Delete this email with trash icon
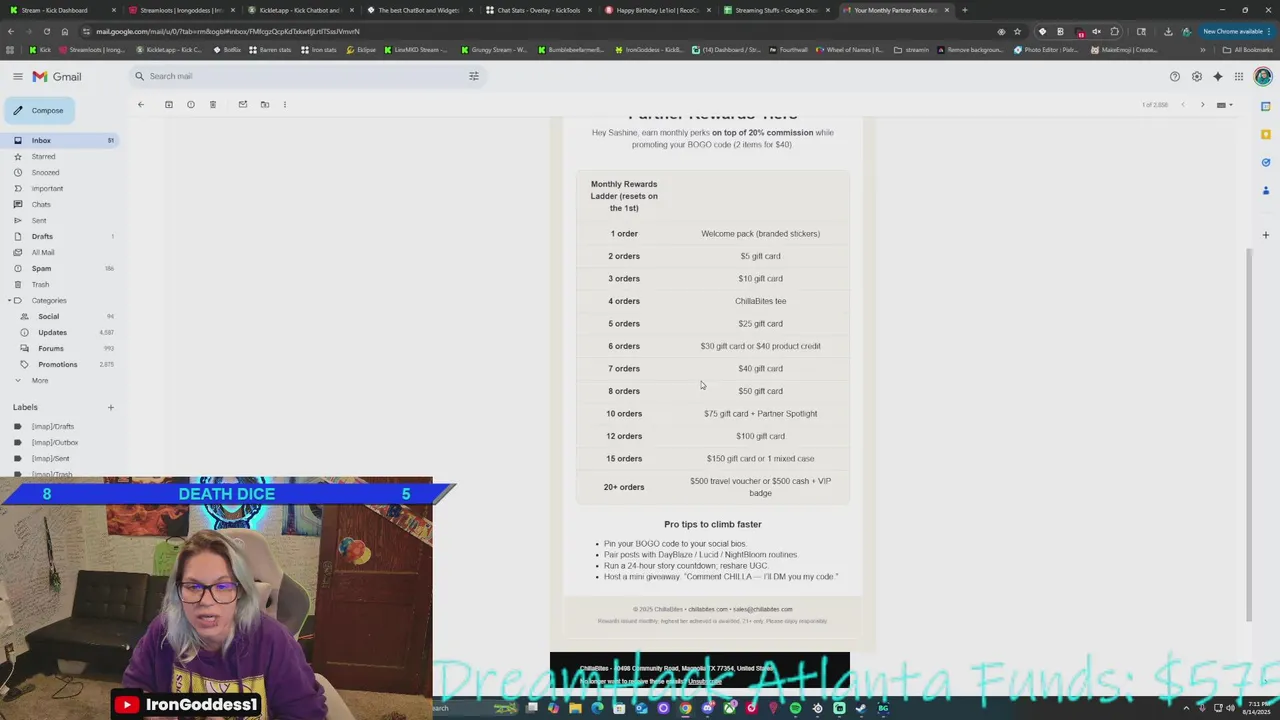The width and height of the screenshot is (1280, 720). click(x=213, y=104)
